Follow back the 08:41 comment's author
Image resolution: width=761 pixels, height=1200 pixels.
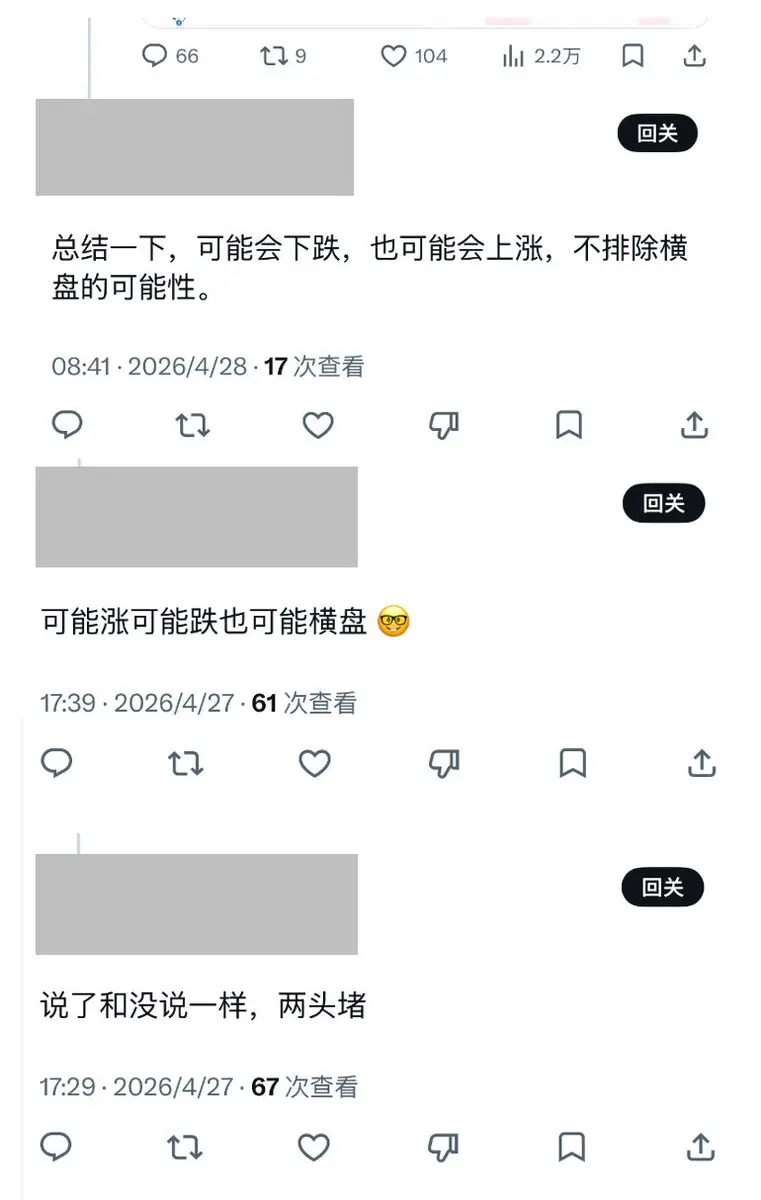point(657,134)
